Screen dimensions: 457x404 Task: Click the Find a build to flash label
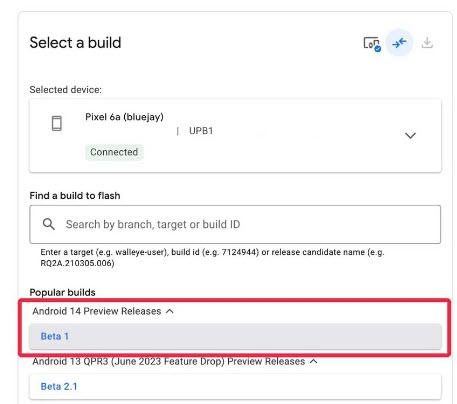pos(75,196)
